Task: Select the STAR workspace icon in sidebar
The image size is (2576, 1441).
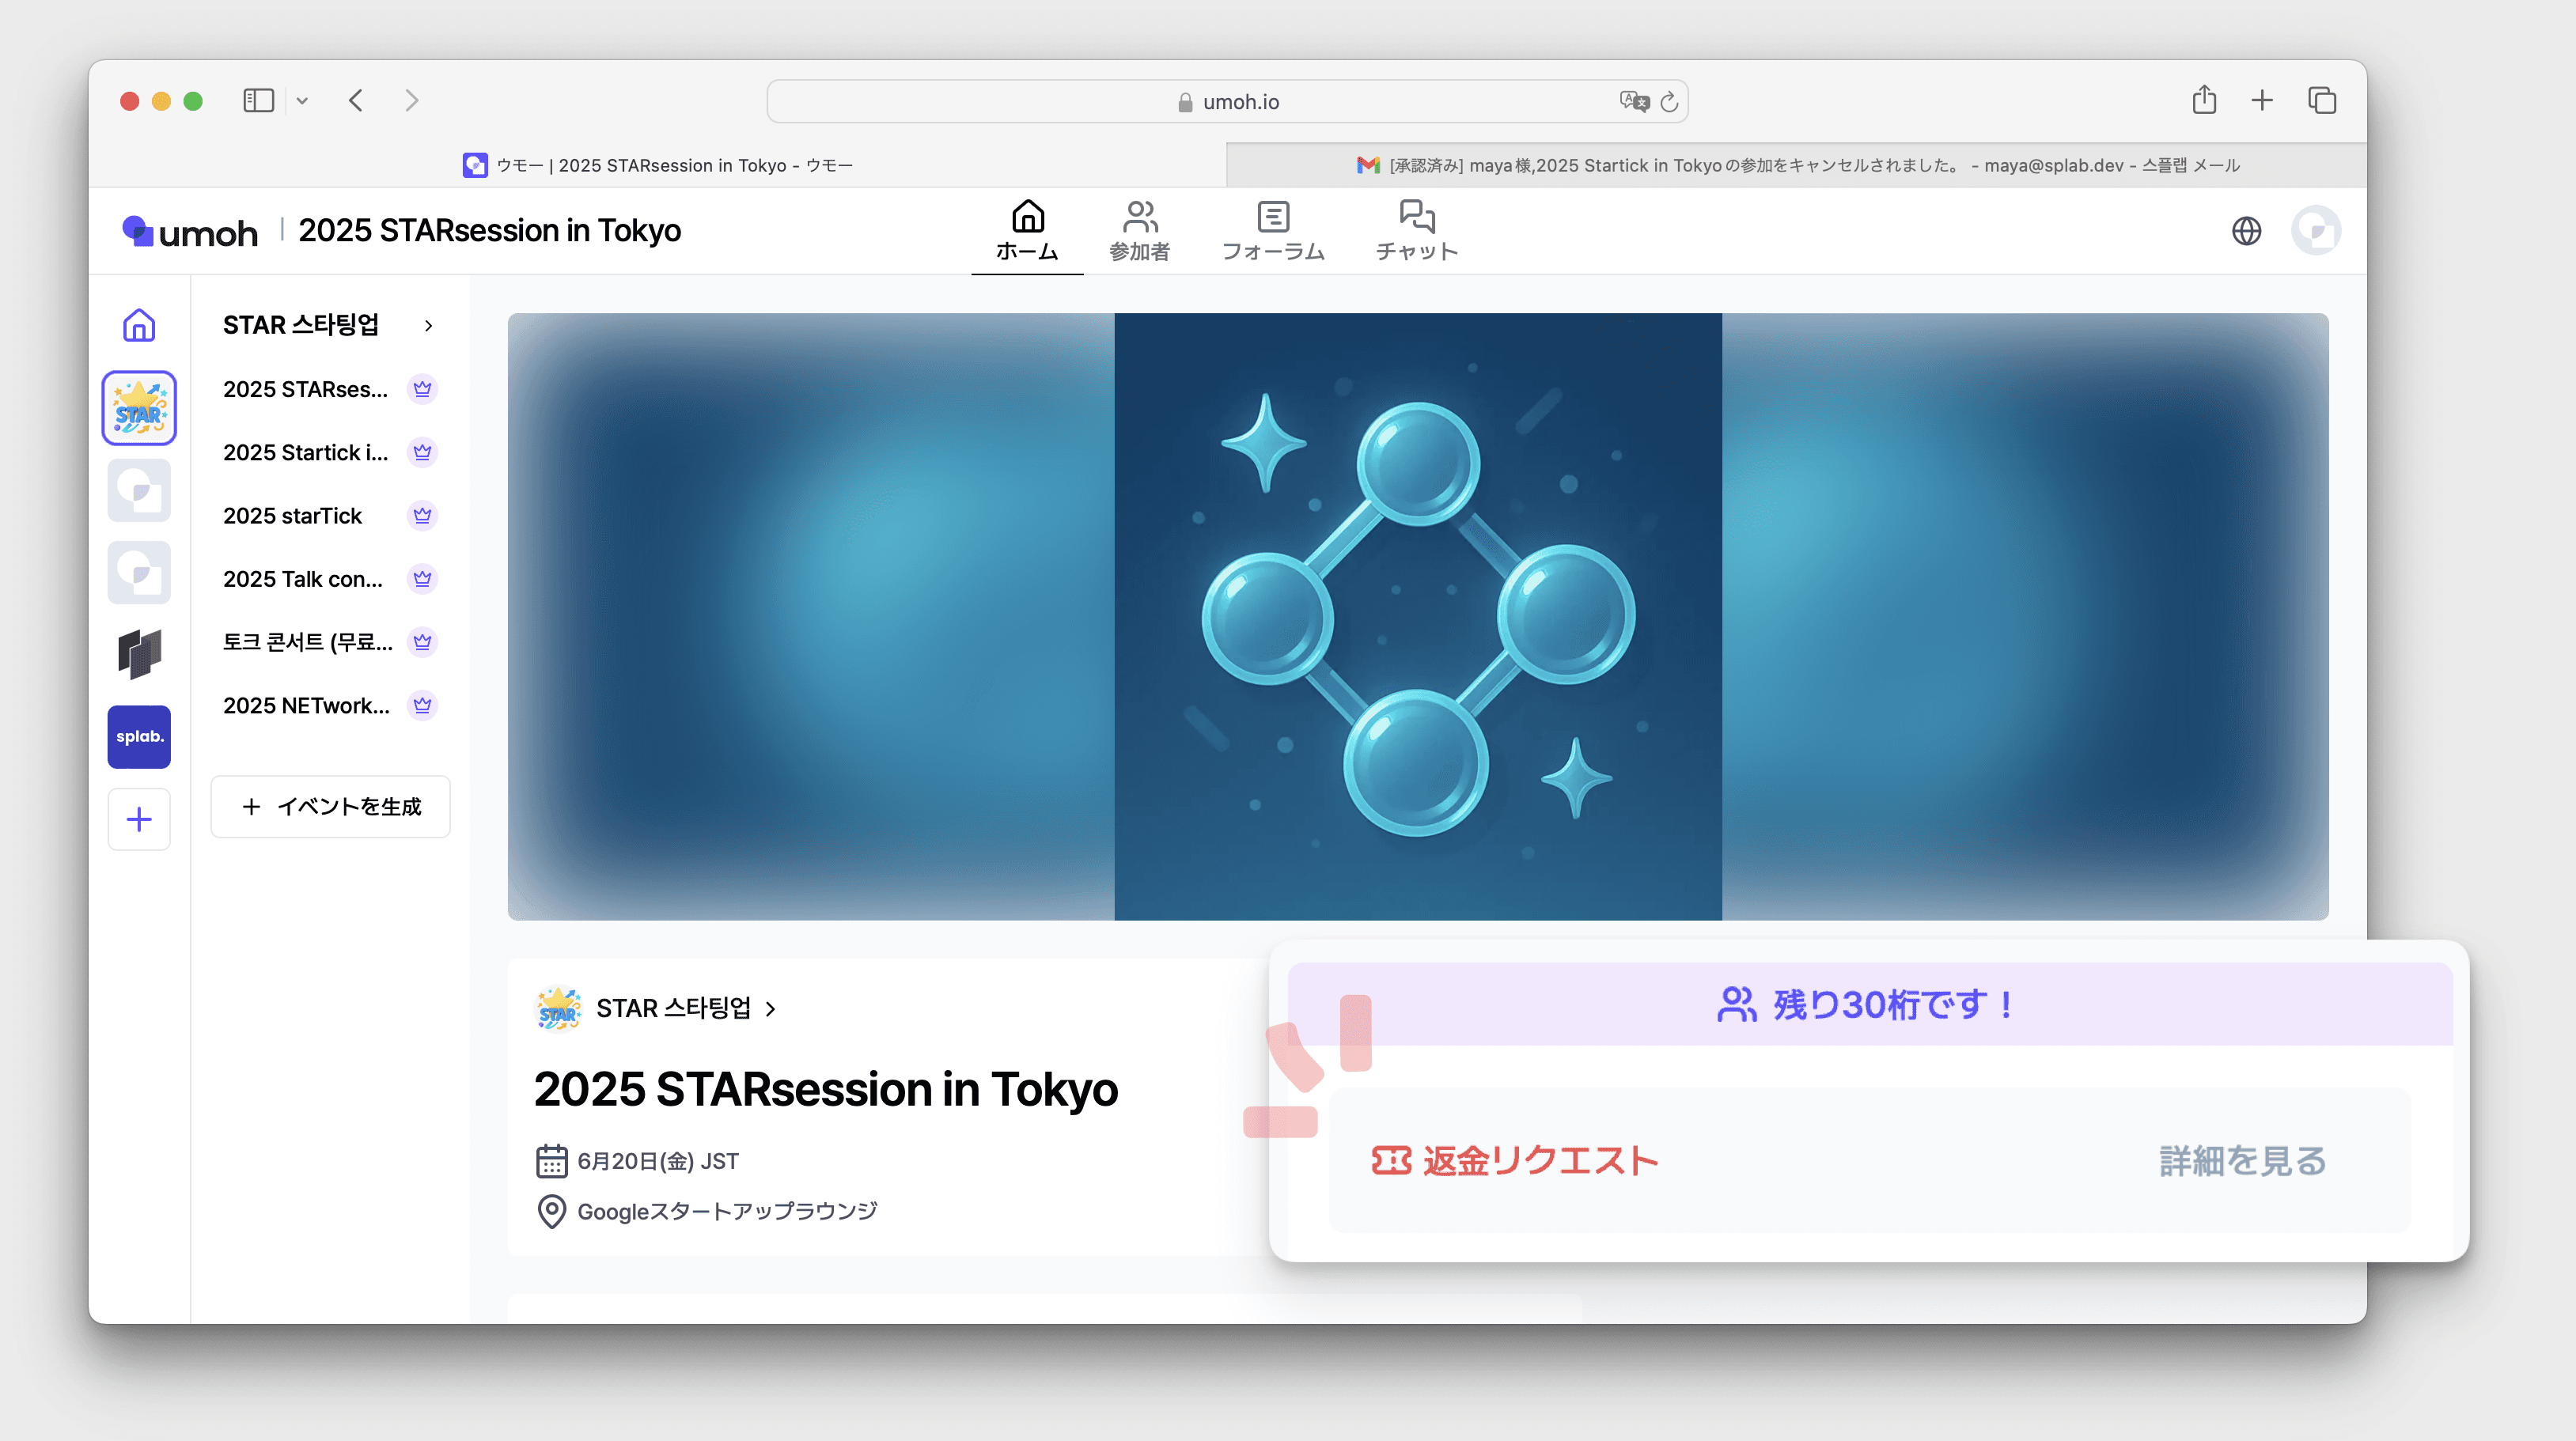Action: coord(139,408)
